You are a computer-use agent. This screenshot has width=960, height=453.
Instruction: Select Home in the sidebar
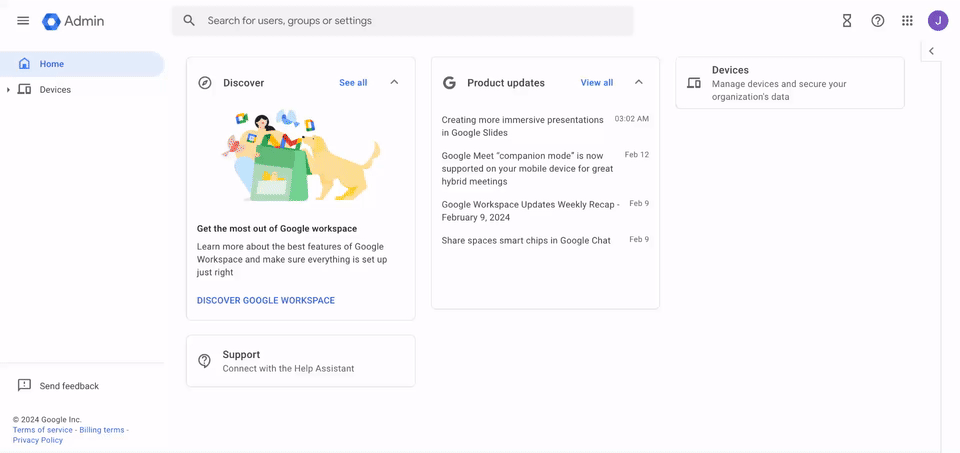(82, 64)
